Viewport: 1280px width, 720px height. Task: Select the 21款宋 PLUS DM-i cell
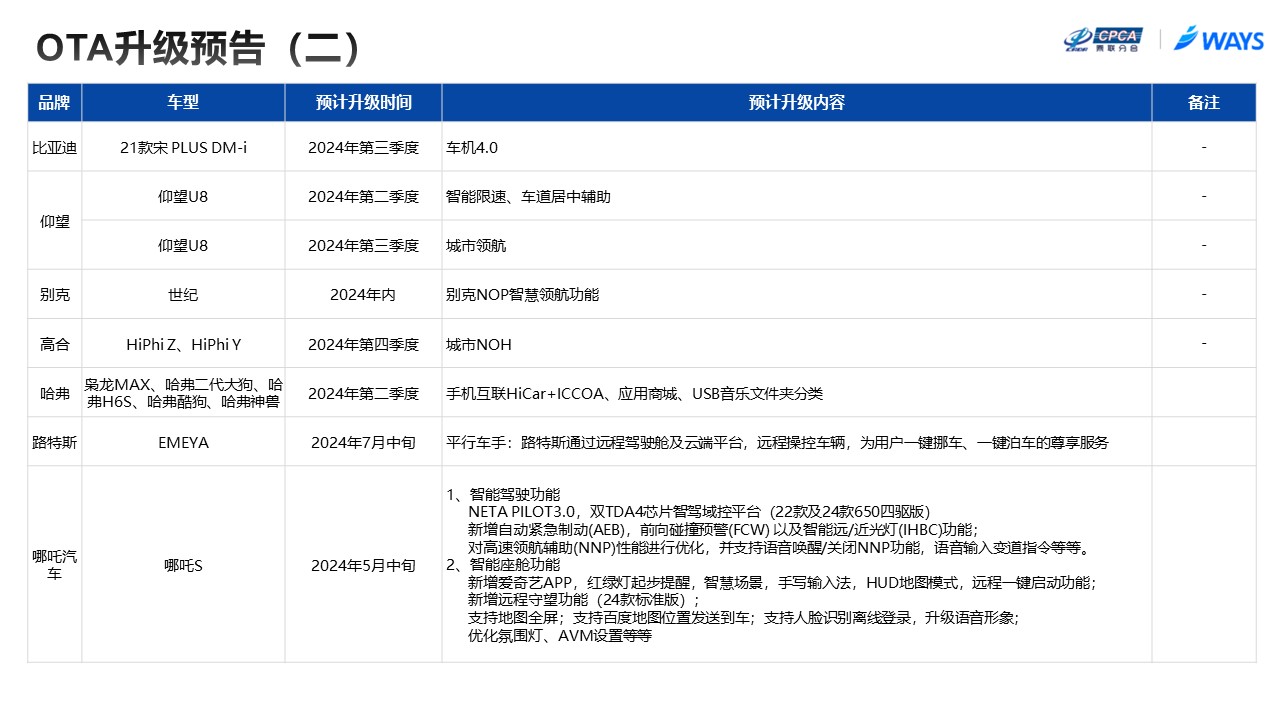tap(183, 147)
